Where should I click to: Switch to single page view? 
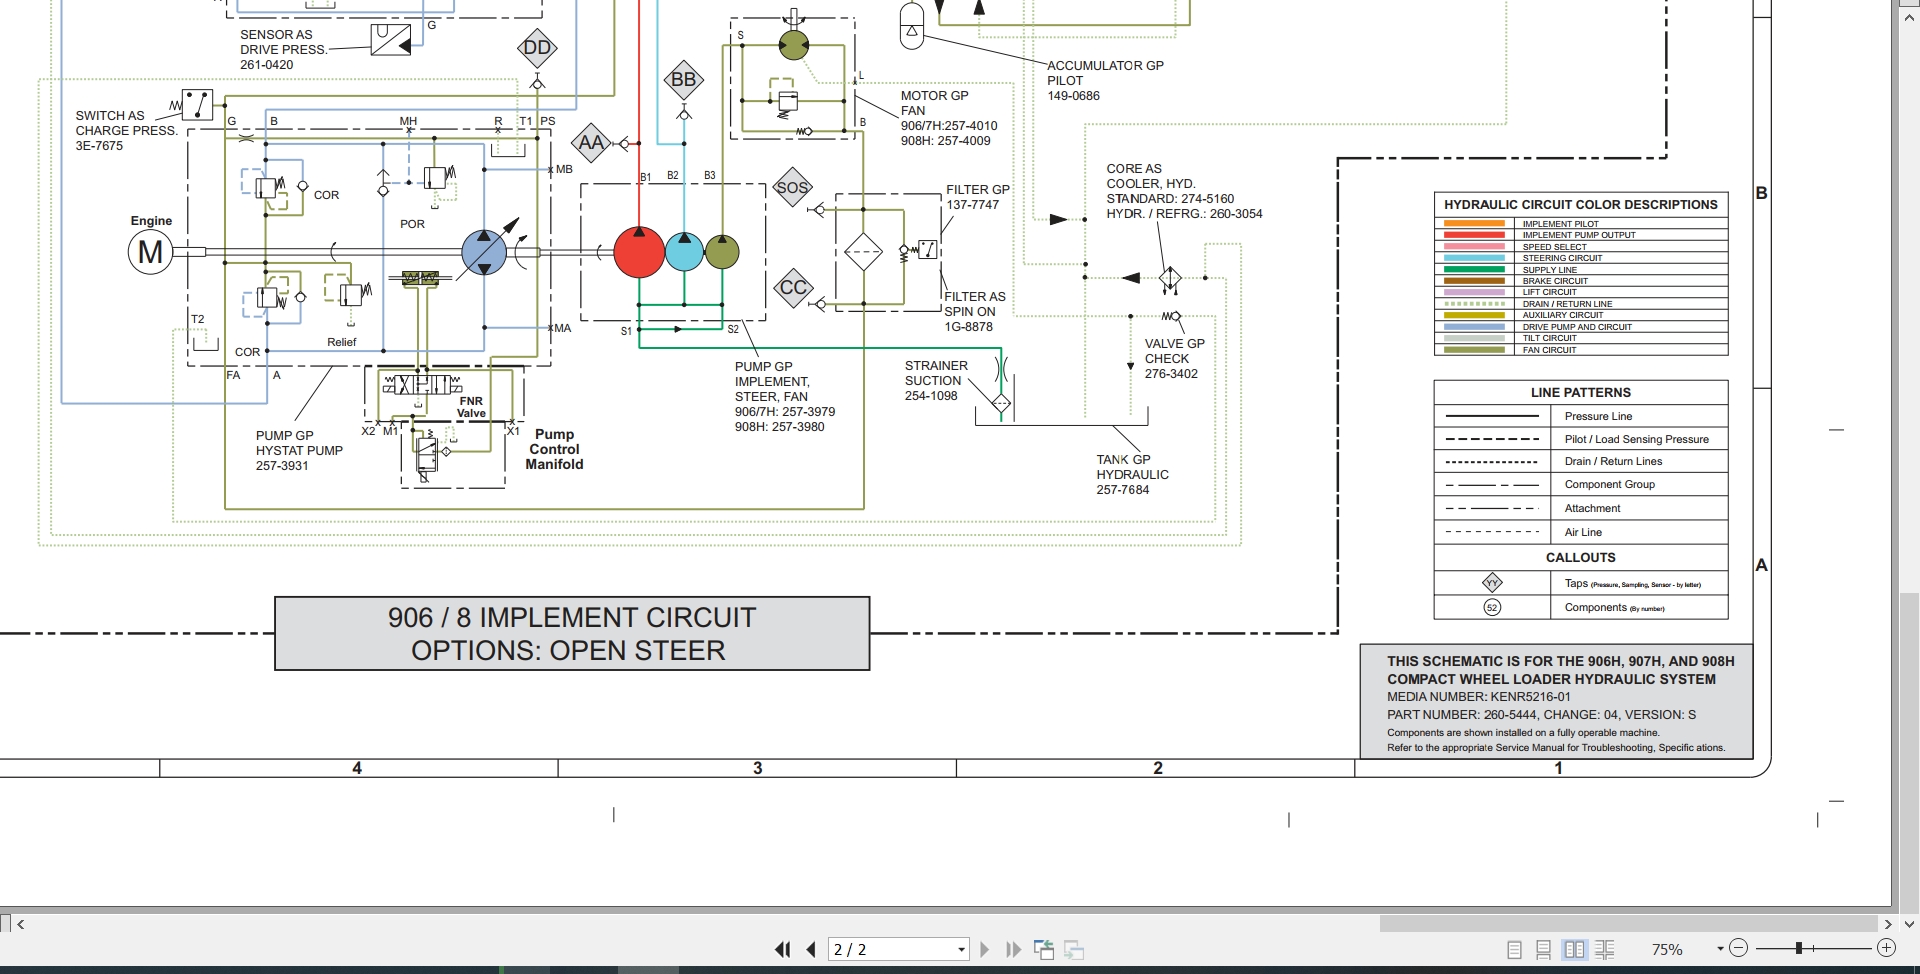[x=1514, y=949]
